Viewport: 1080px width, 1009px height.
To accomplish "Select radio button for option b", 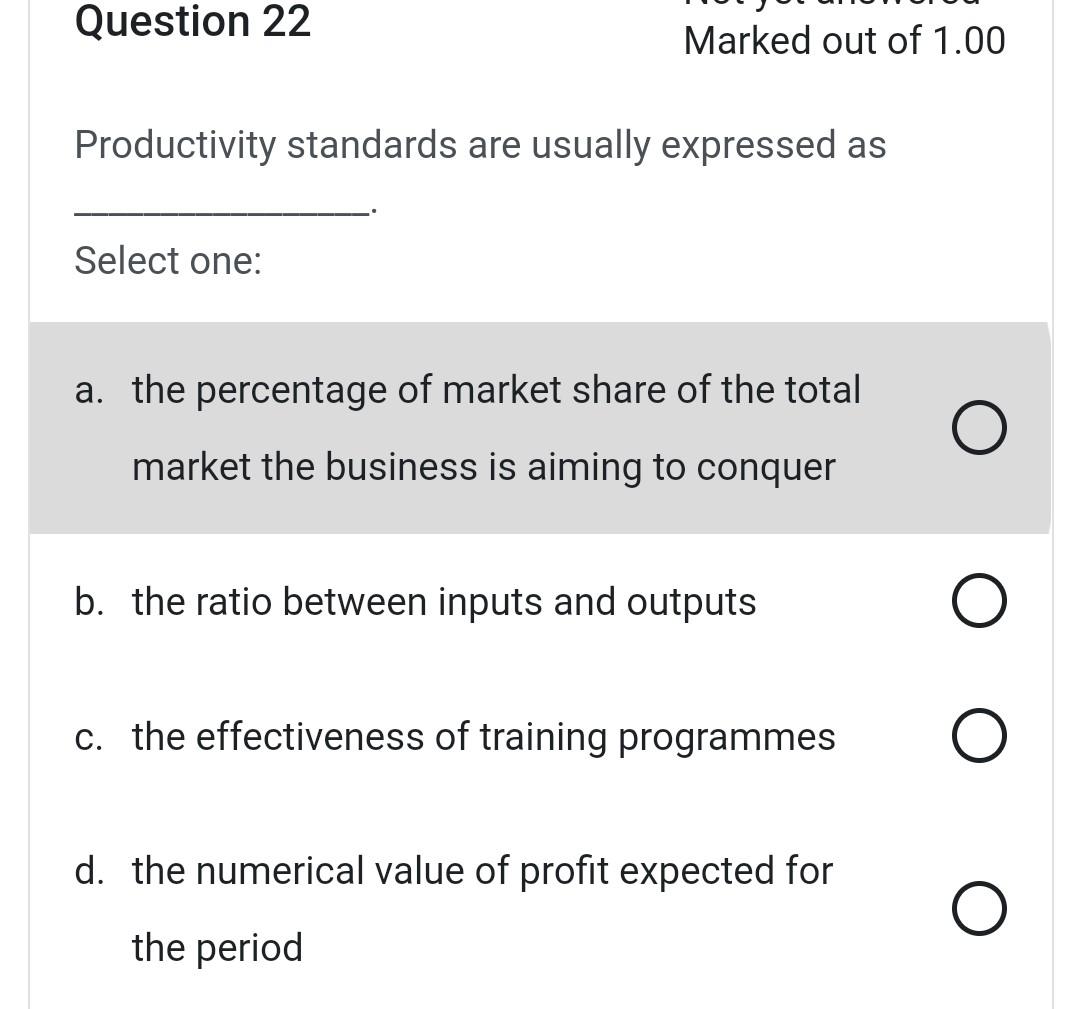I will point(979,600).
